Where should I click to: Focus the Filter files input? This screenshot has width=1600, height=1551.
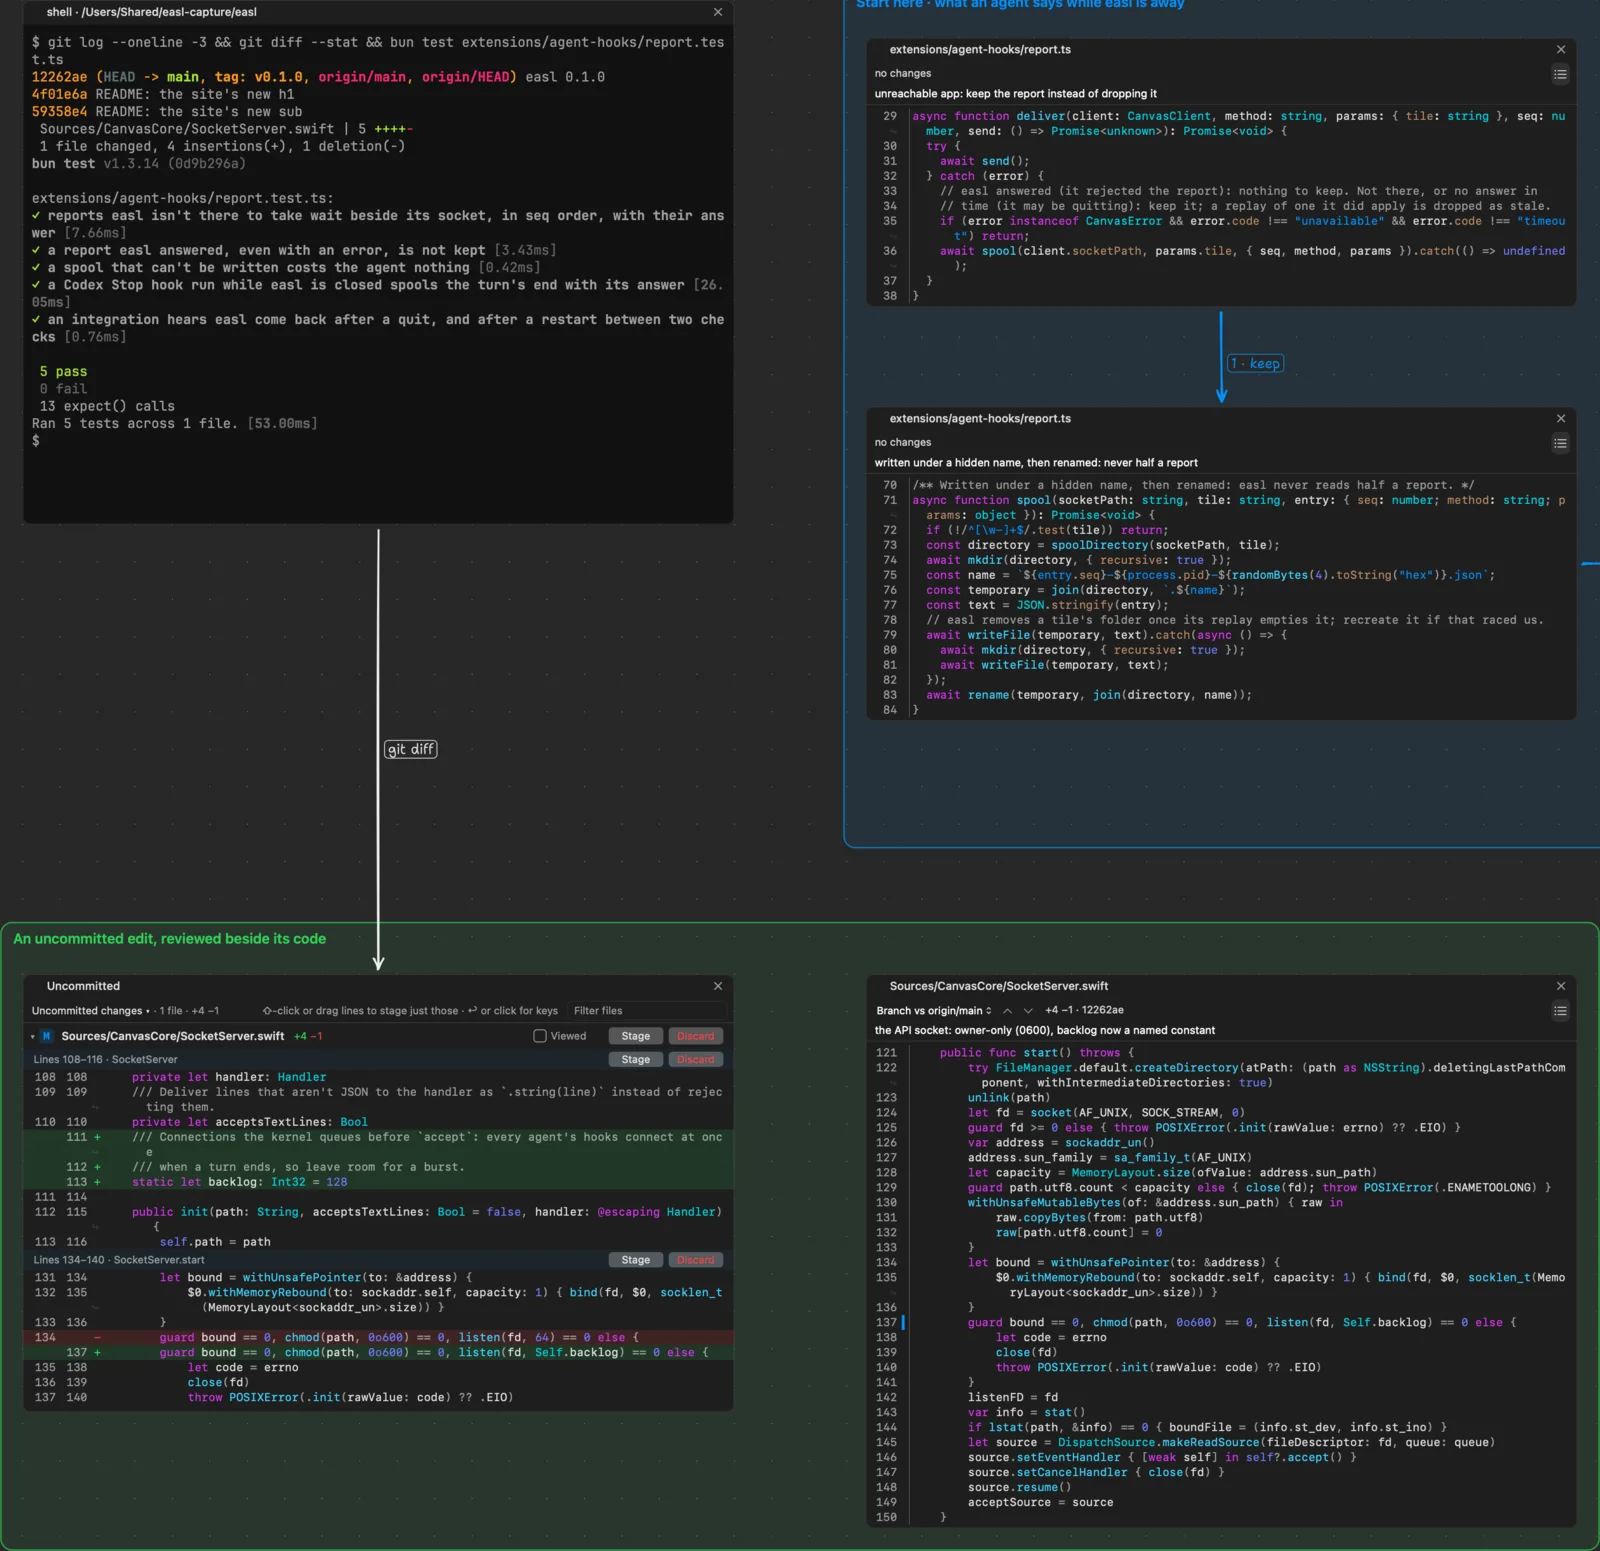(x=646, y=1011)
